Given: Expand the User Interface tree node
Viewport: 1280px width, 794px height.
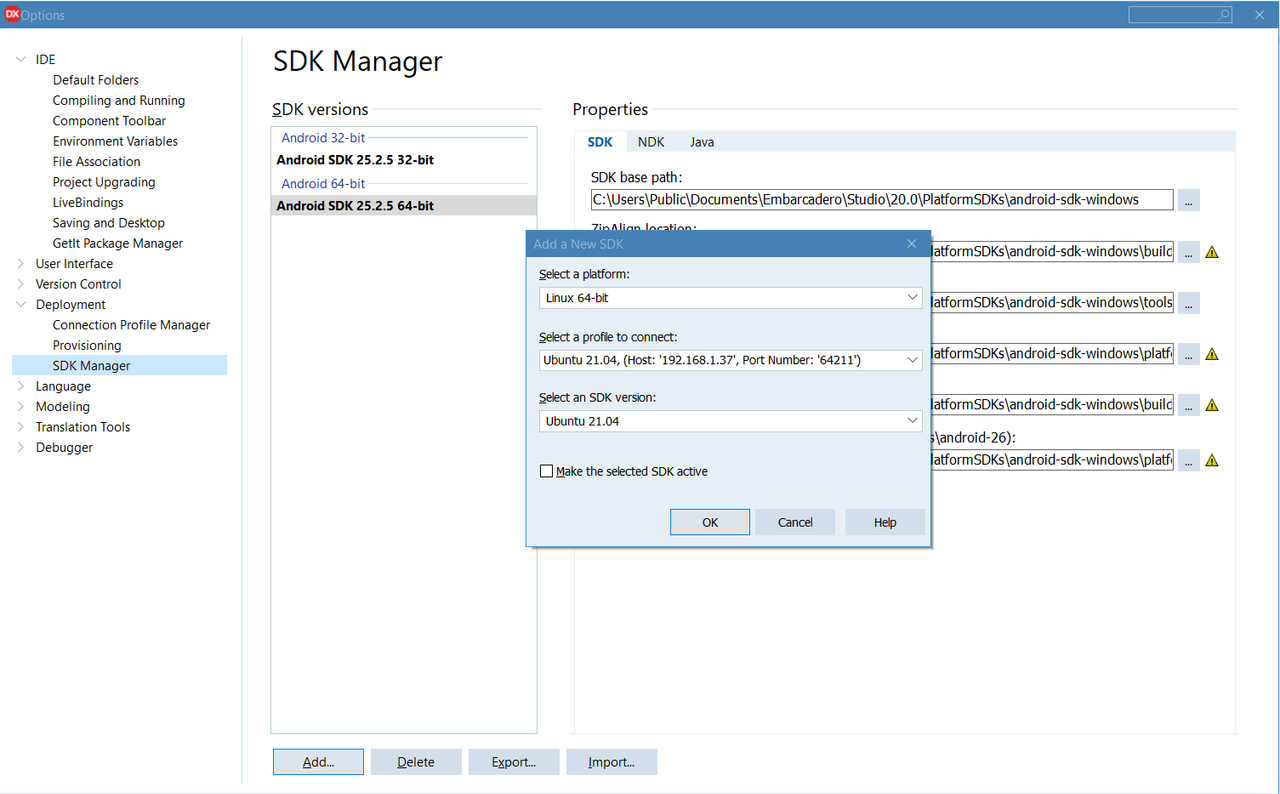Looking at the screenshot, I should tap(21, 264).
